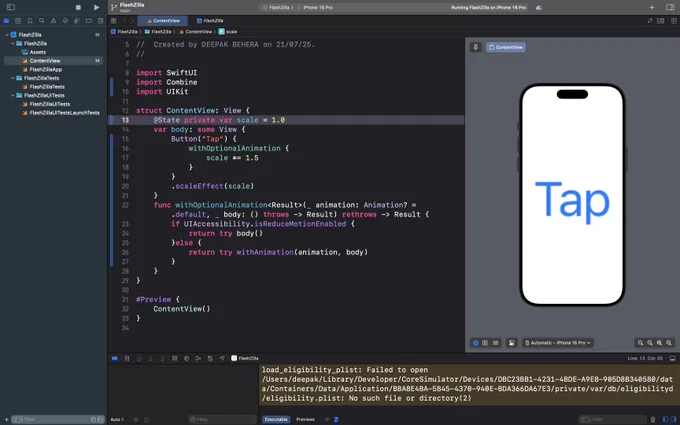Select the Project navigator folder icon
Screen dimensions: 680x425
pyautogui.click(x=6, y=21)
